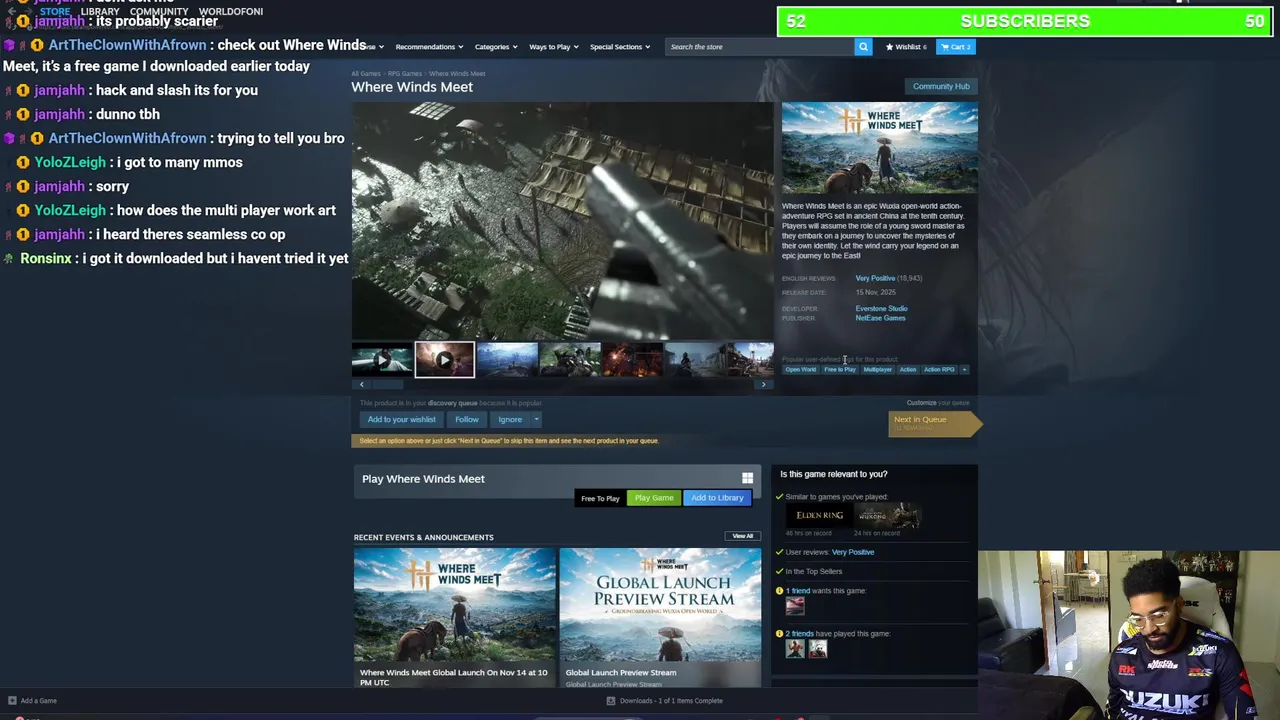1280x720 pixels.
Task: Click the Windows platform icon
Action: tap(747, 479)
